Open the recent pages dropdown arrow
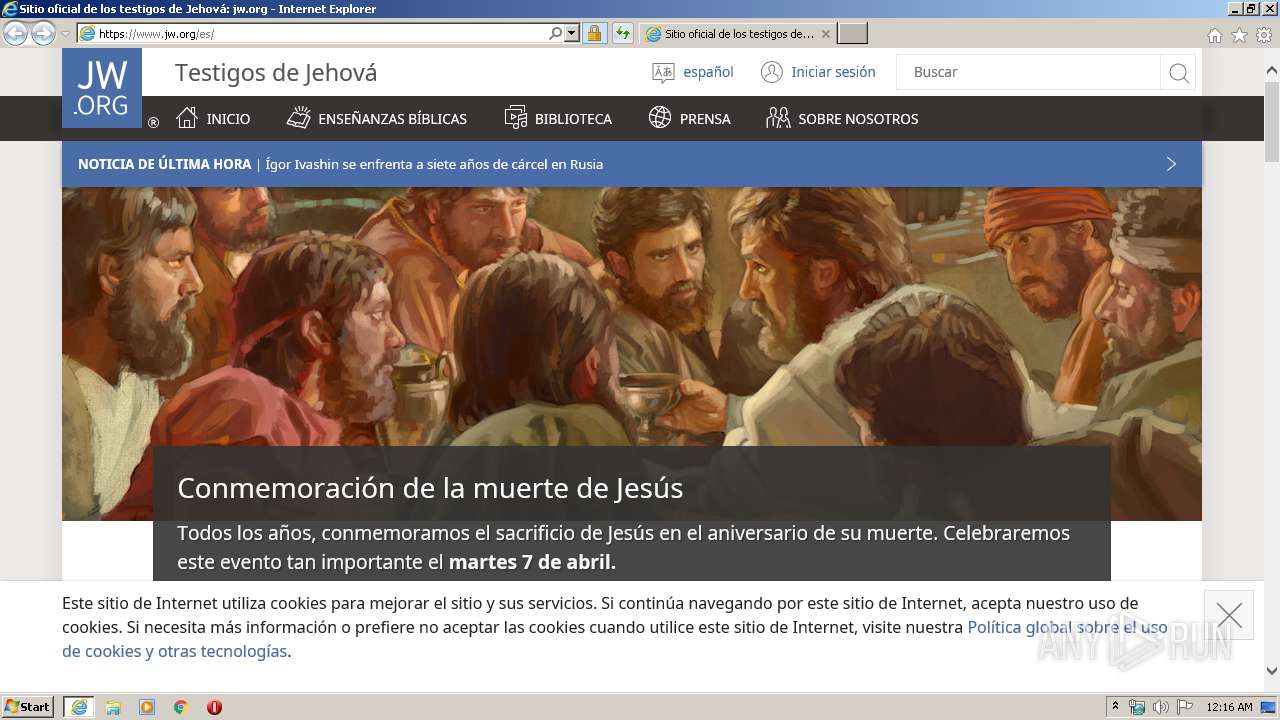Viewport: 1280px width, 720px height. 65,33
